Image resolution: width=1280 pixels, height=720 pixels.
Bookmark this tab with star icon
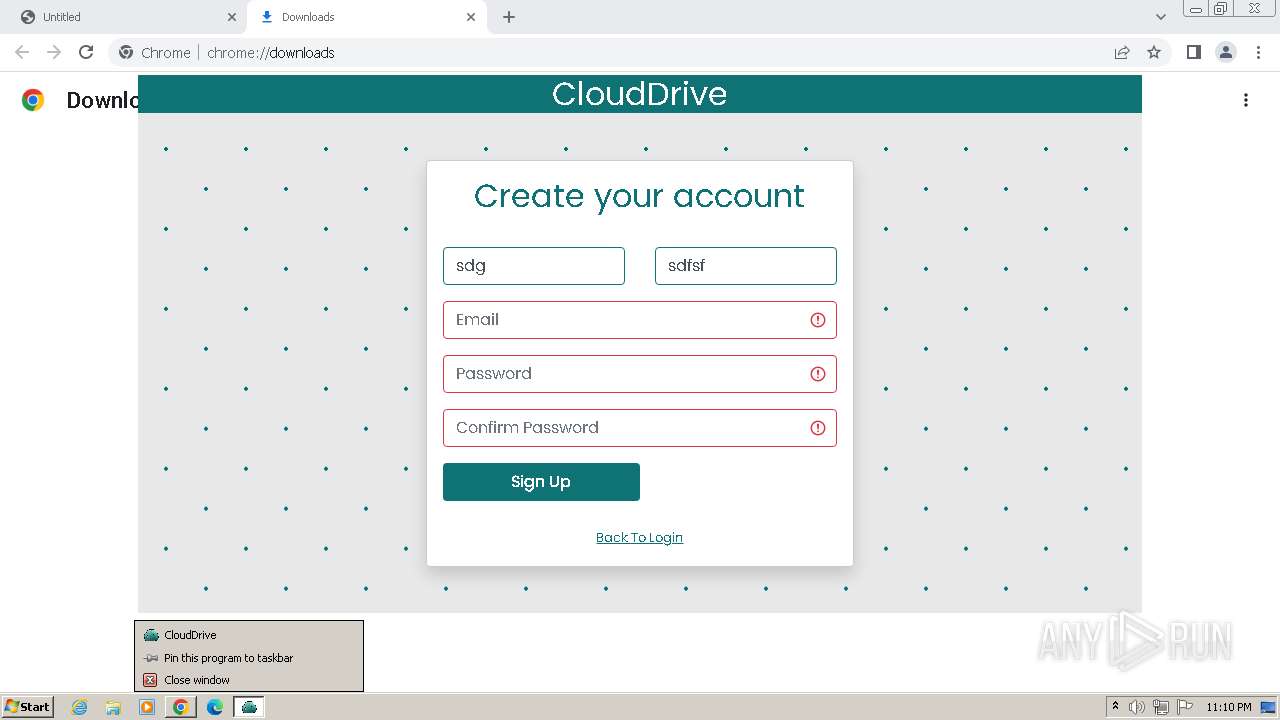1154,52
